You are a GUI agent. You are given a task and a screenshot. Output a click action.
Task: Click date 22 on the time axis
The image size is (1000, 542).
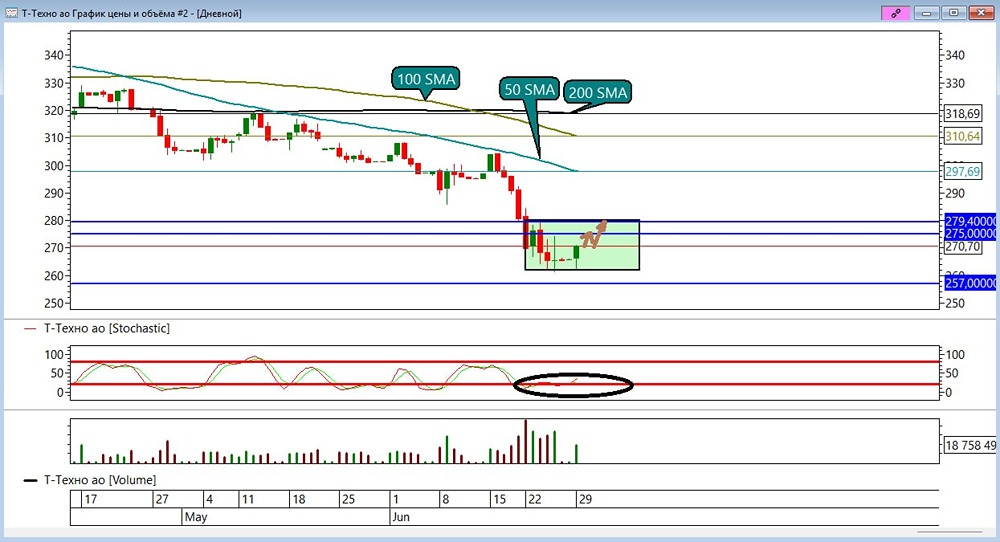click(x=534, y=499)
